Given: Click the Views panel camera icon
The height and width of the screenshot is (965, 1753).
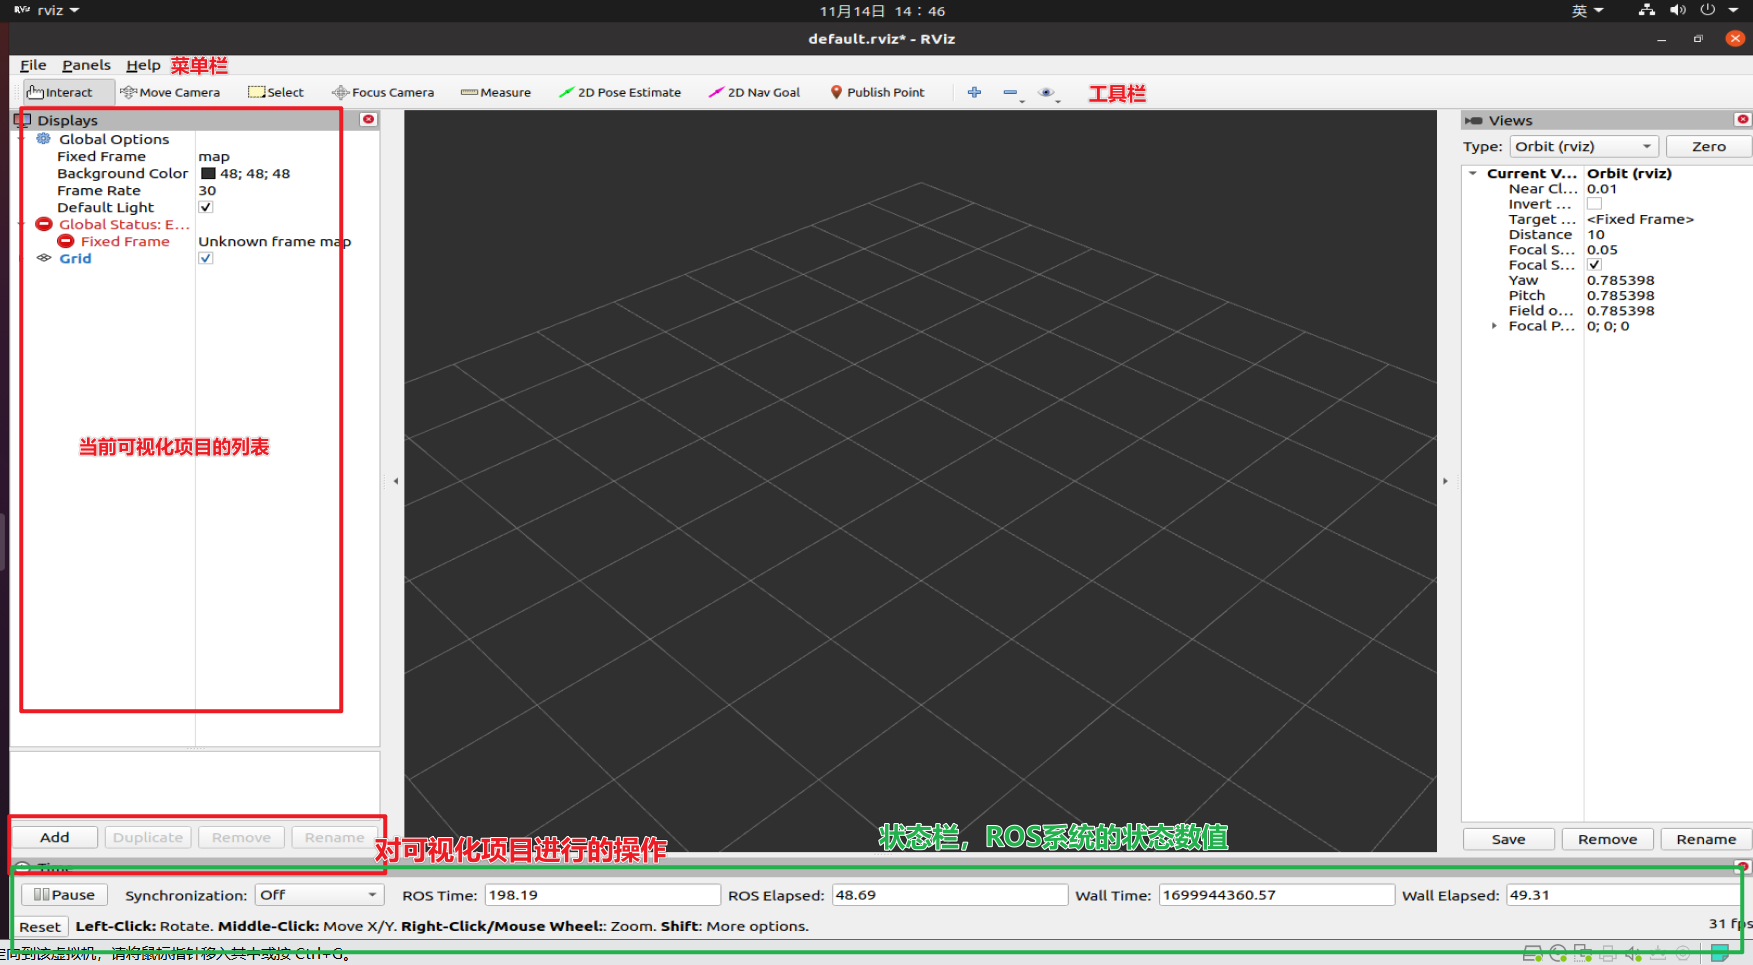Looking at the screenshot, I should point(1473,120).
